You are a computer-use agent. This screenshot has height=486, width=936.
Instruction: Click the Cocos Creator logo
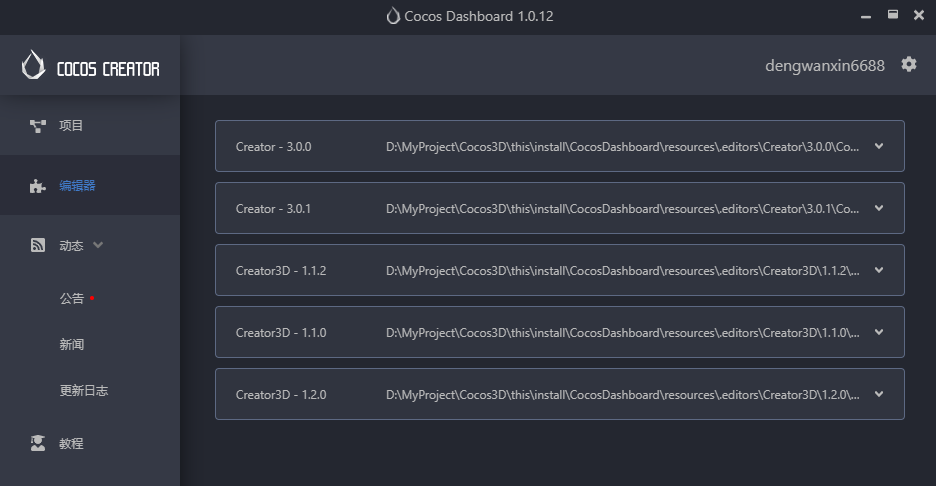pyautogui.click(x=90, y=66)
